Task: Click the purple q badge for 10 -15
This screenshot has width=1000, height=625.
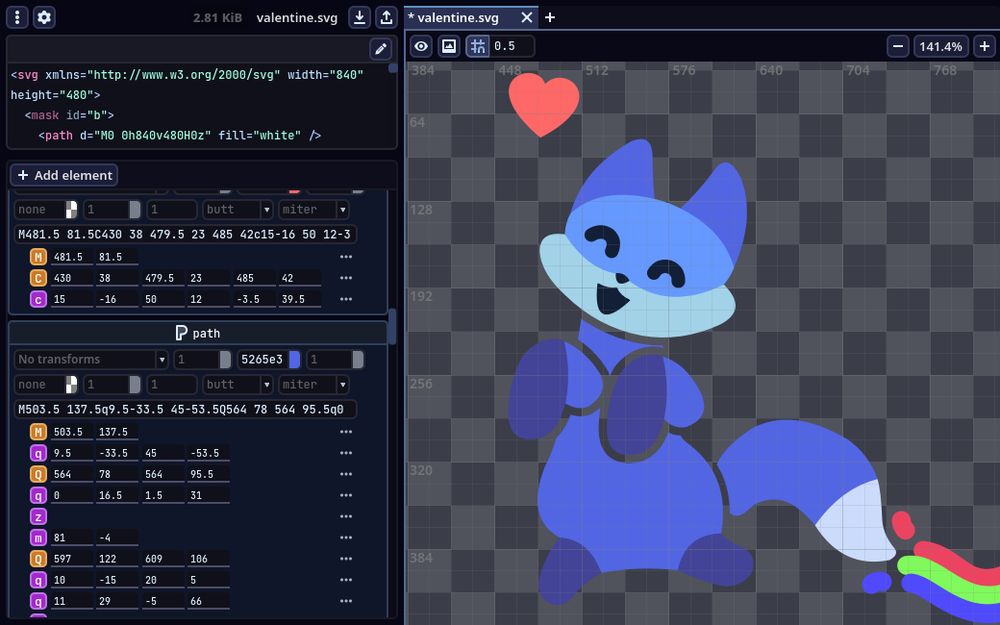Action: [38, 579]
